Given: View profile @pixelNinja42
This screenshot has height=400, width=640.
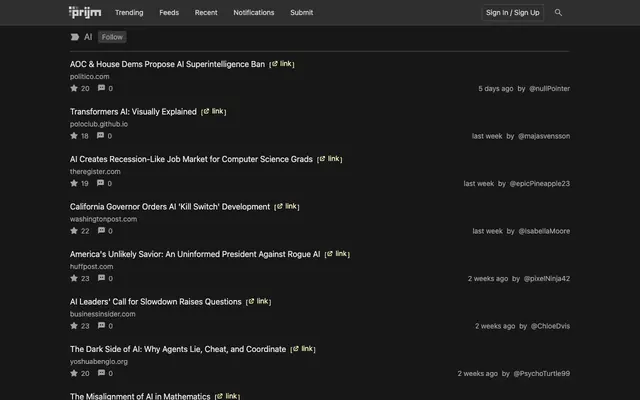Looking at the screenshot, I should pos(547,278).
